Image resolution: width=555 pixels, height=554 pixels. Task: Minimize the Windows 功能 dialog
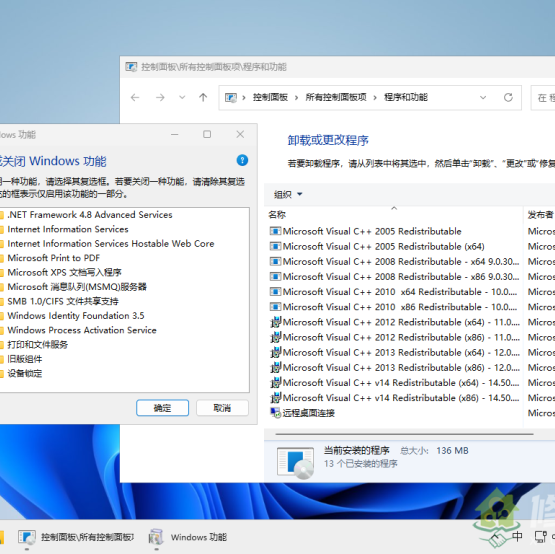click(174, 135)
